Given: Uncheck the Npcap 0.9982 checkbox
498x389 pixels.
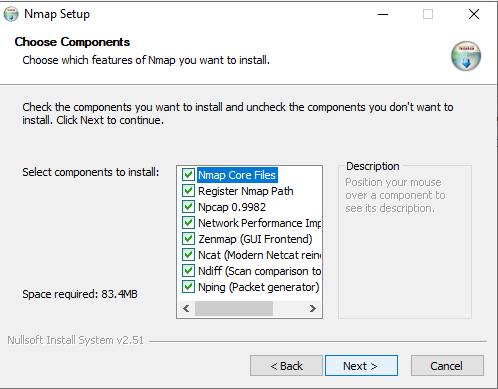Looking at the screenshot, I should [x=188, y=207].
